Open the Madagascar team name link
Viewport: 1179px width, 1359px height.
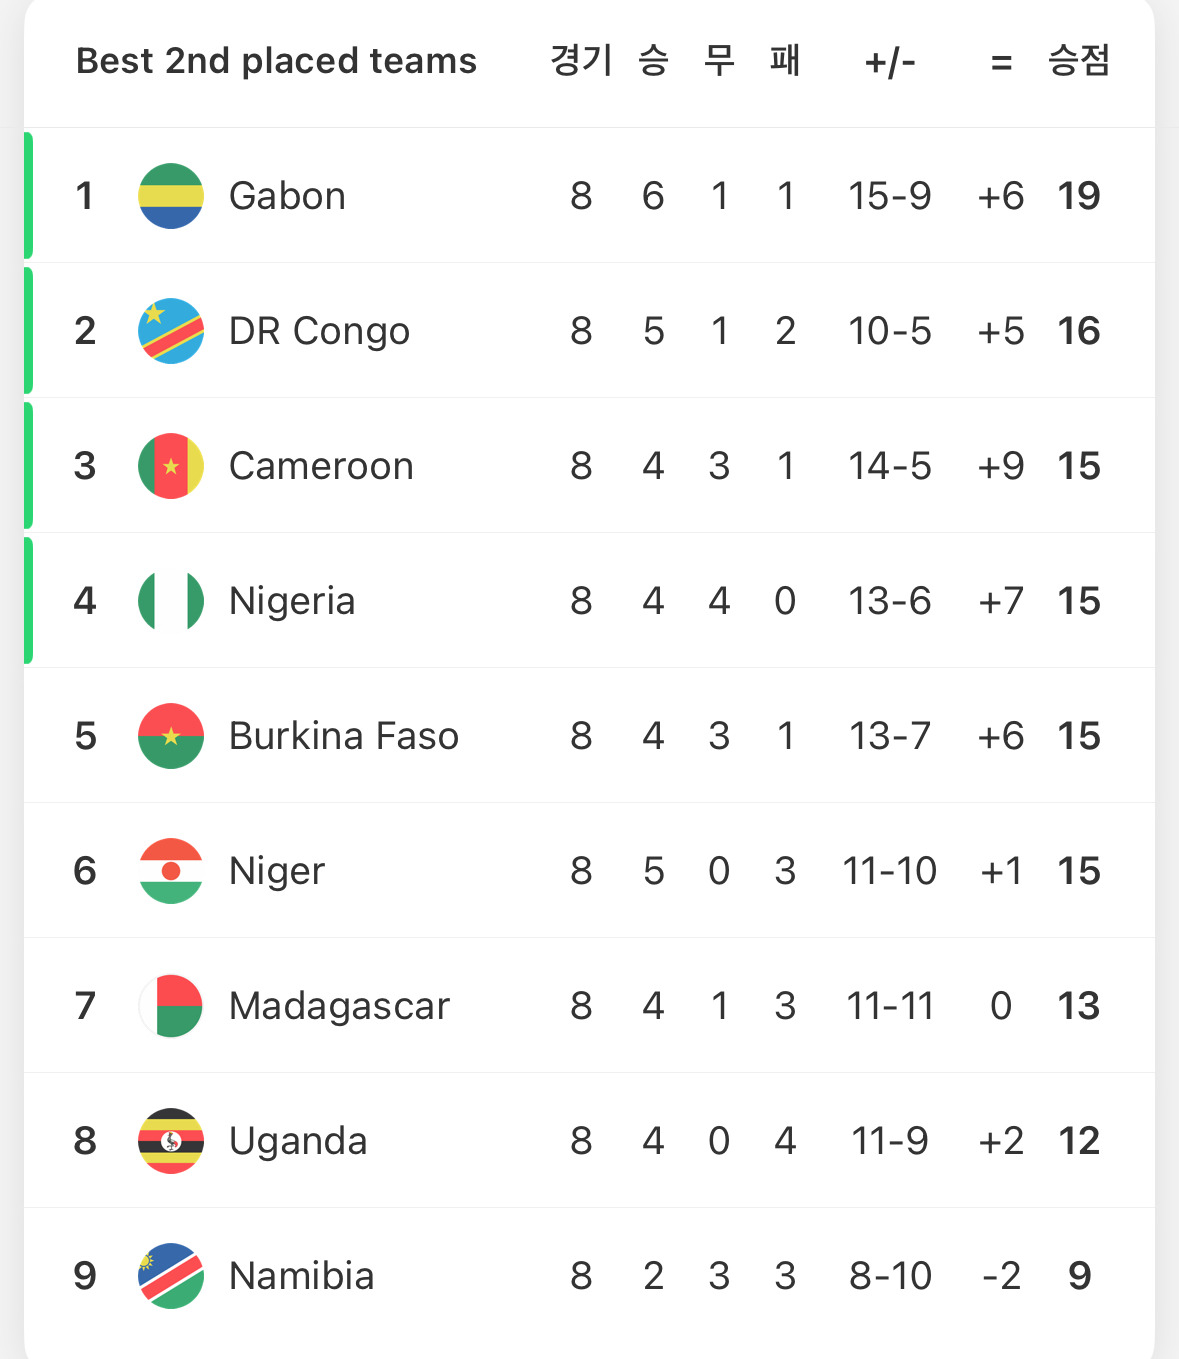coord(339,1006)
